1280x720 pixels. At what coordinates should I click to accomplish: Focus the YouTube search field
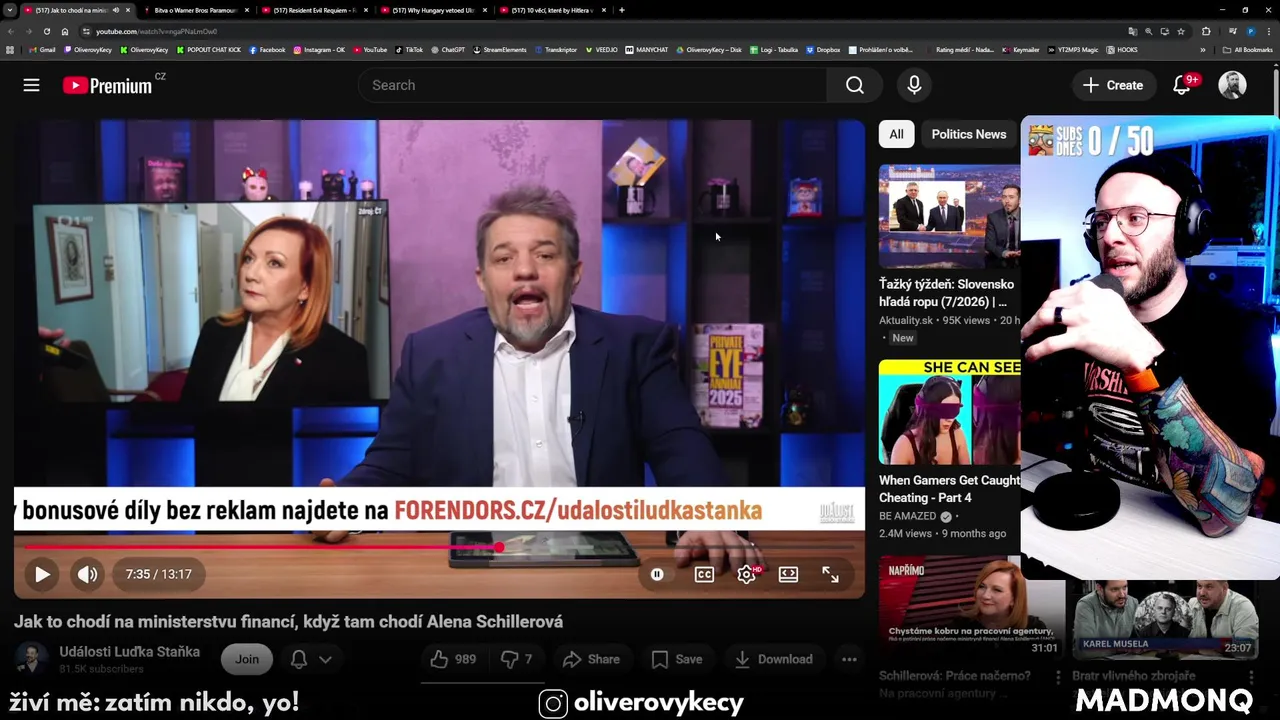click(592, 85)
